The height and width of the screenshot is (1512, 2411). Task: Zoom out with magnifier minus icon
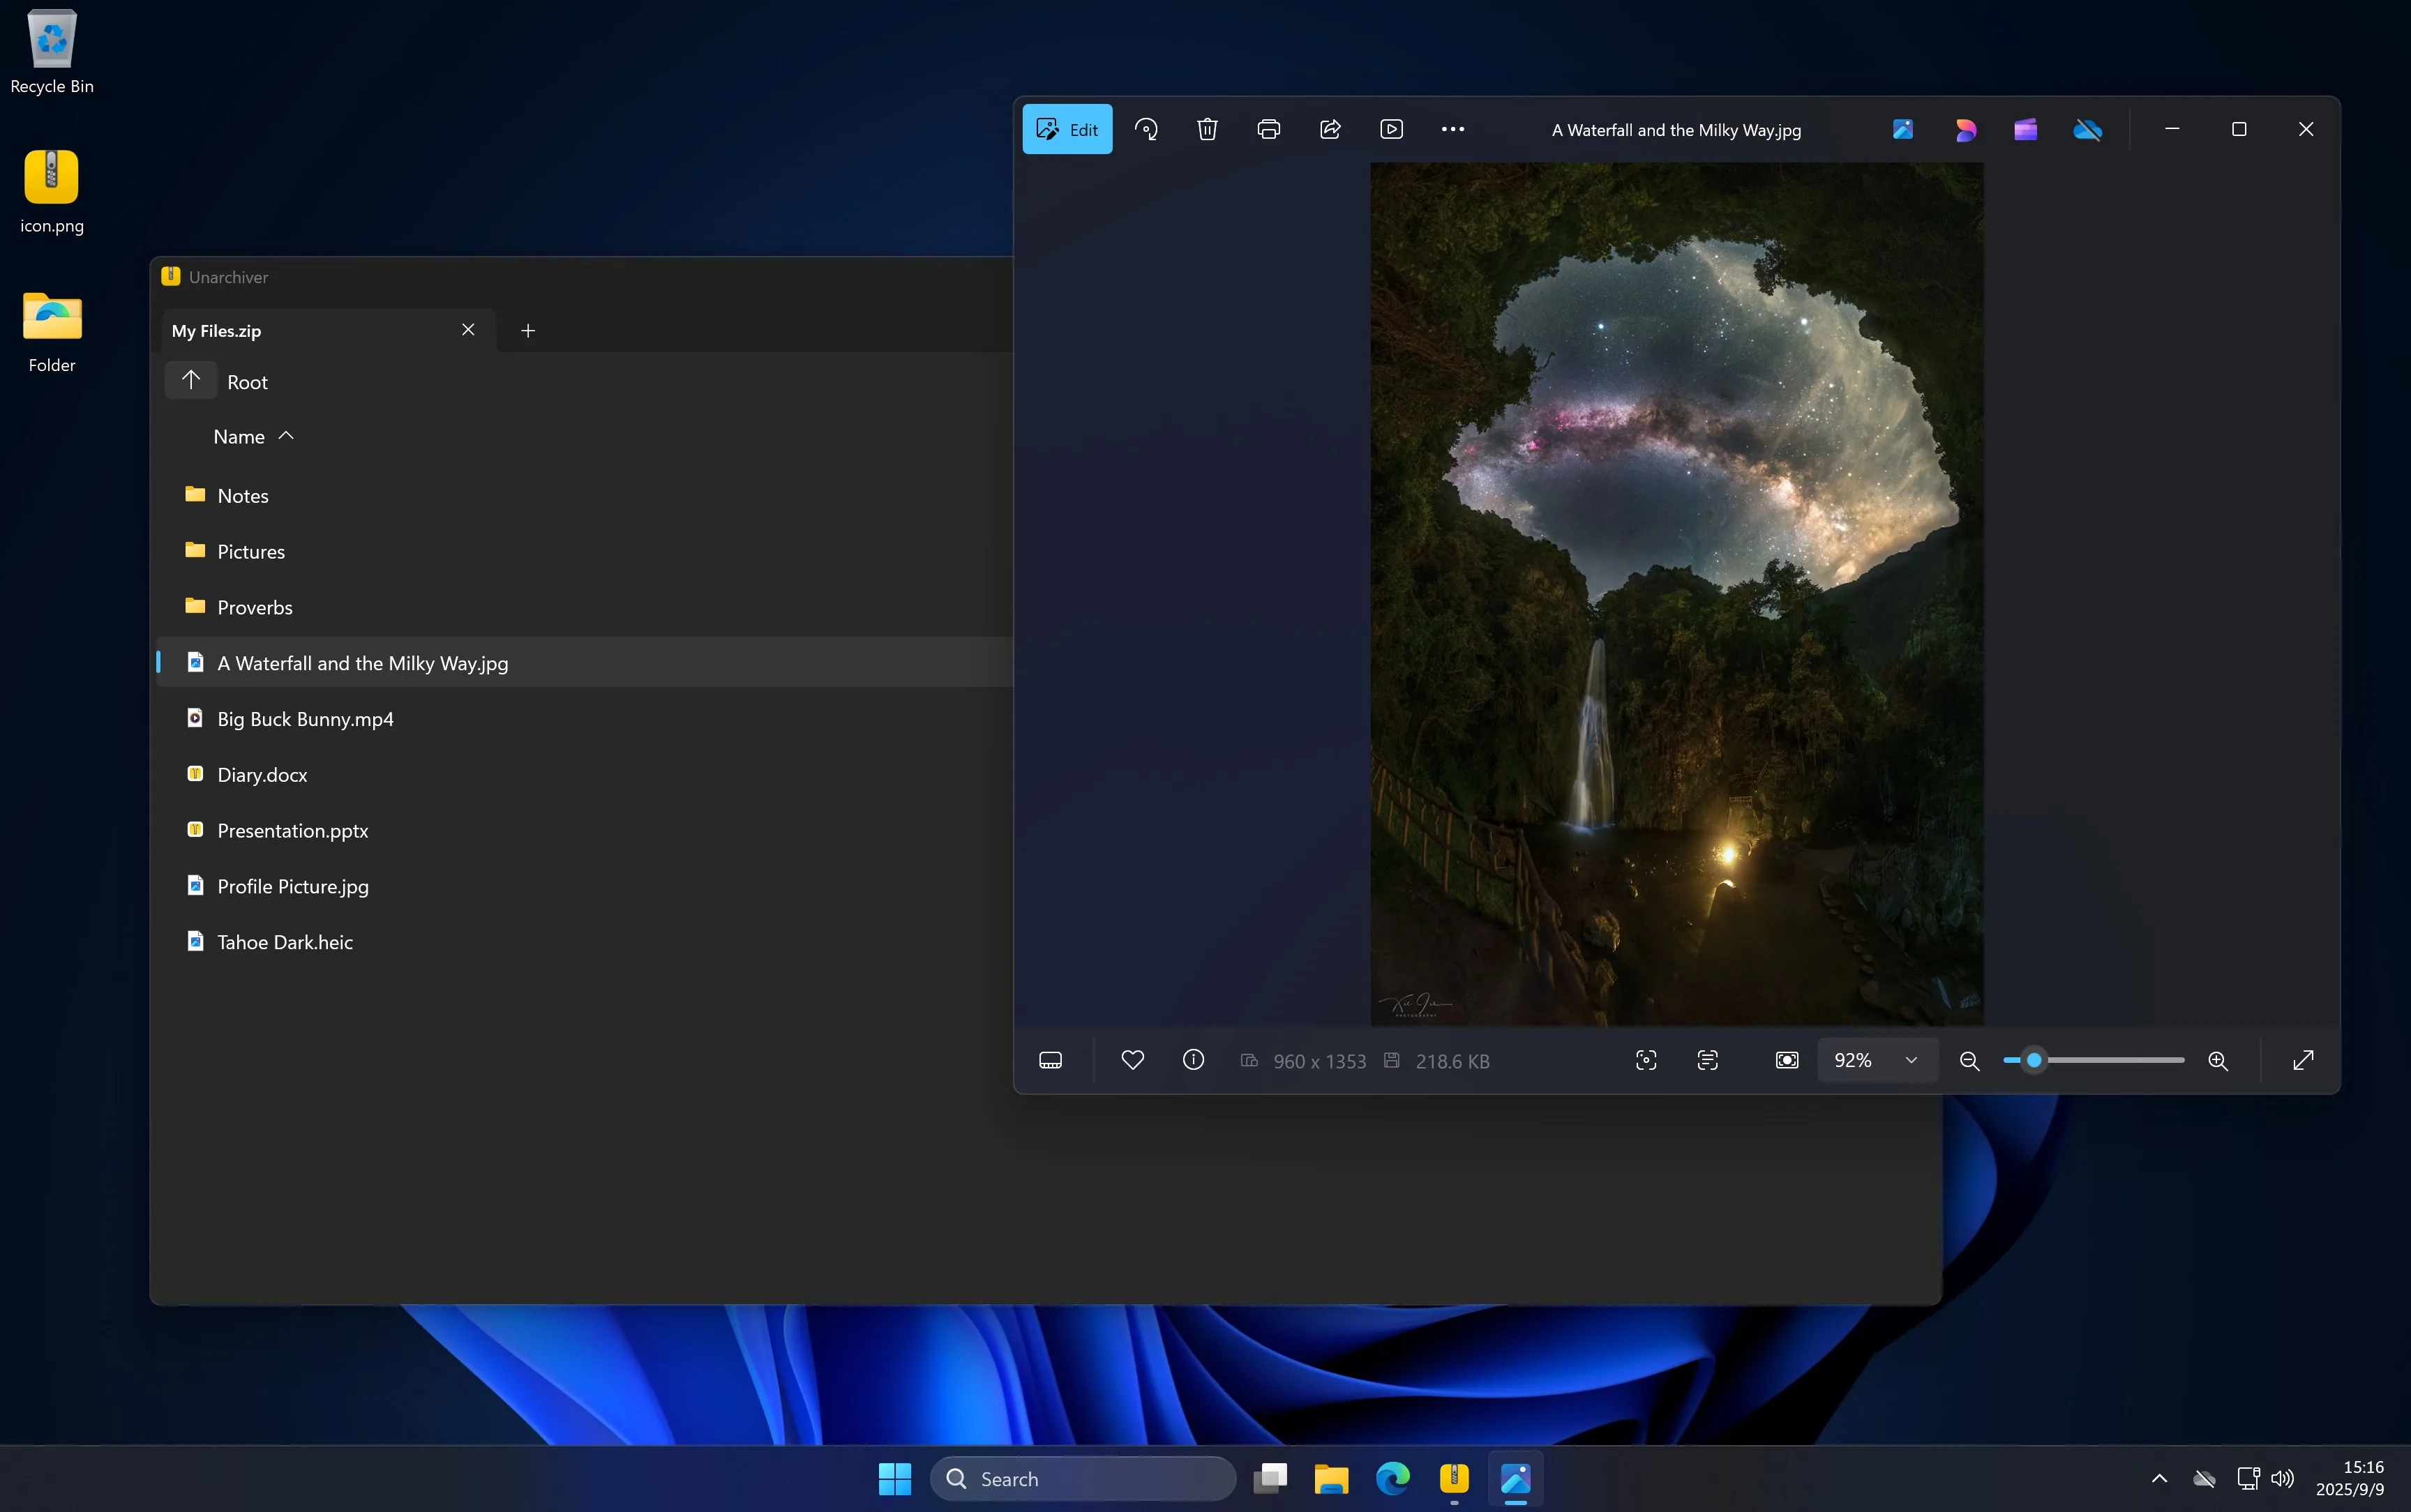1969,1060
